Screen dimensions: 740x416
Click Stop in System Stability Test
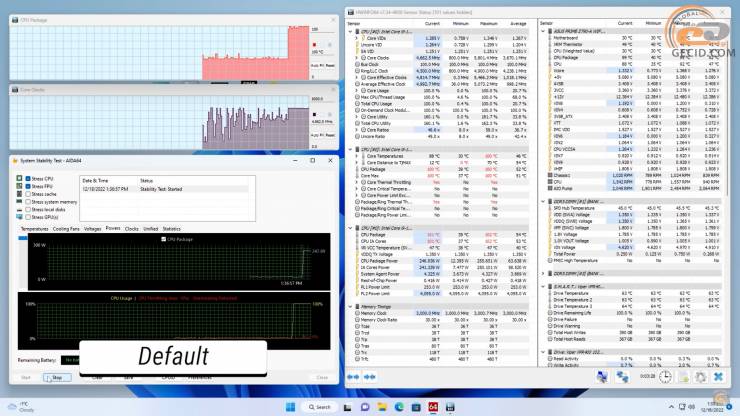tap(57, 377)
